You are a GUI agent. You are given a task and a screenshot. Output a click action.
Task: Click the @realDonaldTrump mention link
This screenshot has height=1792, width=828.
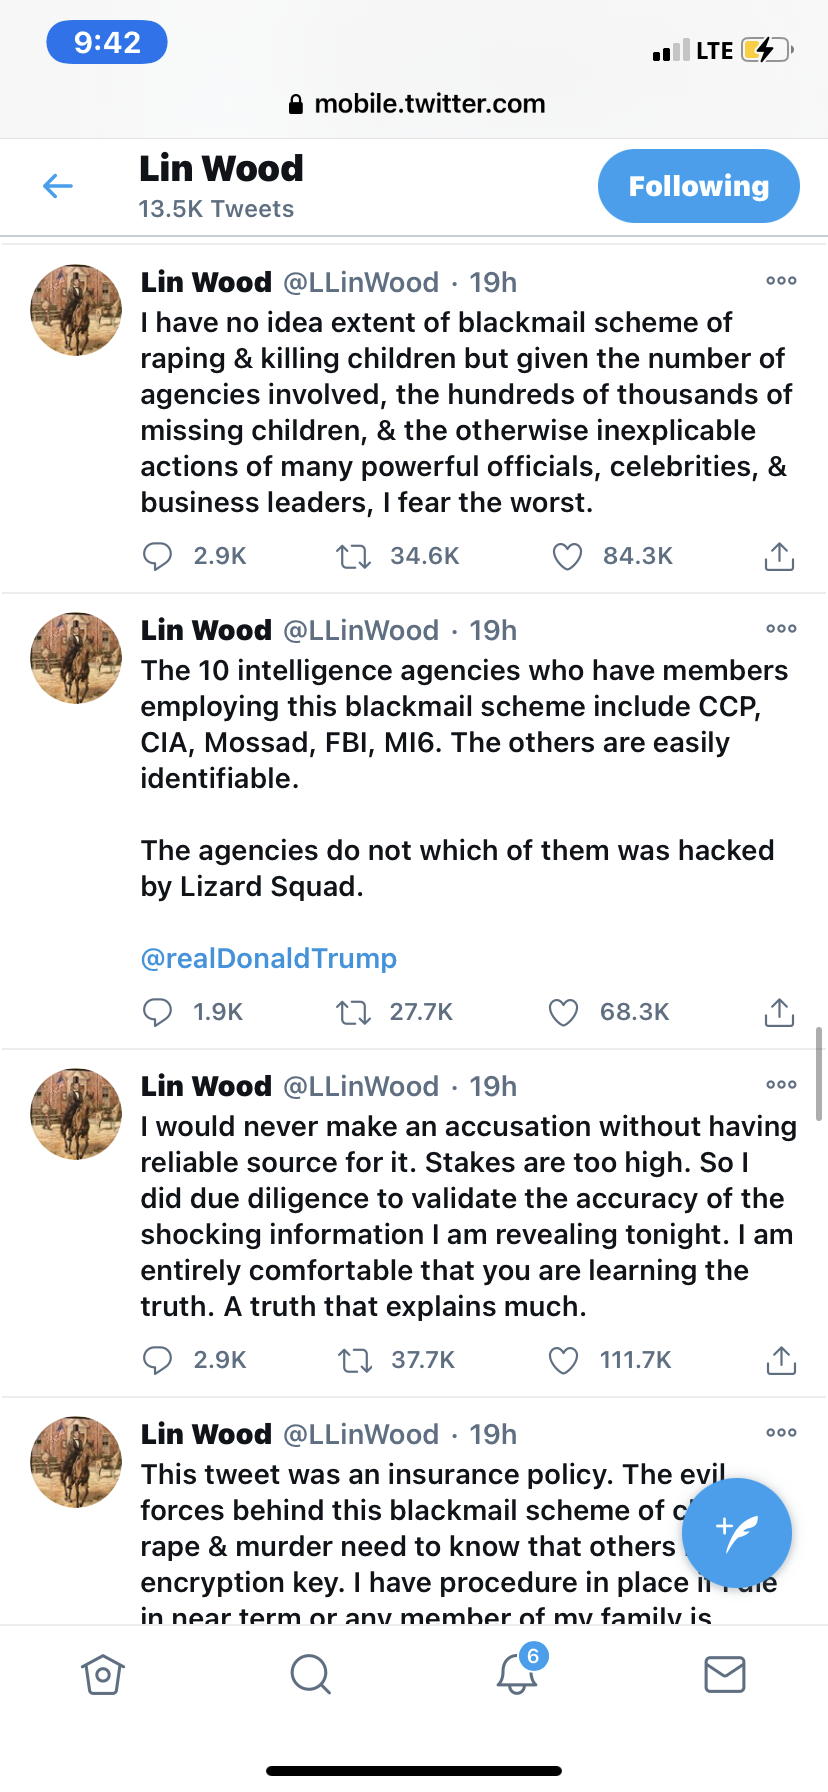coord(269,958)
